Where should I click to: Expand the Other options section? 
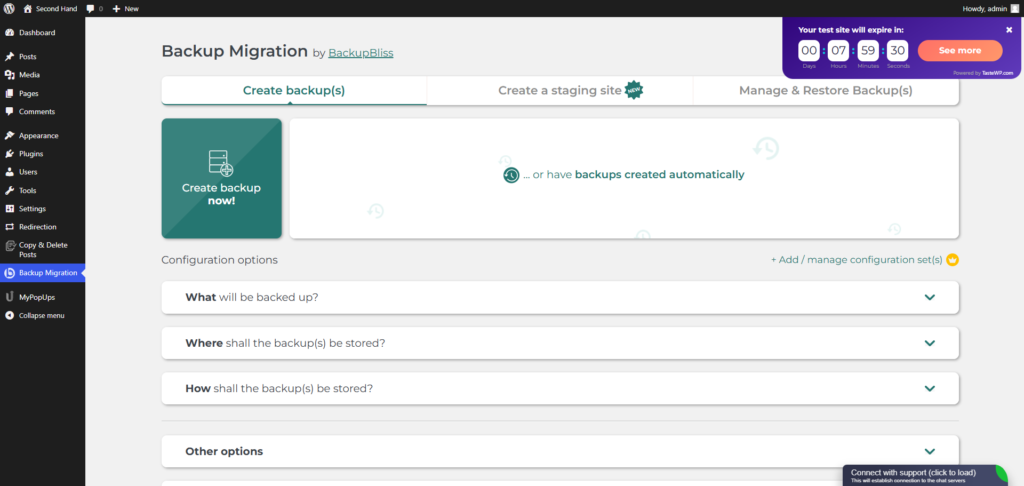[x=560, y=451]
